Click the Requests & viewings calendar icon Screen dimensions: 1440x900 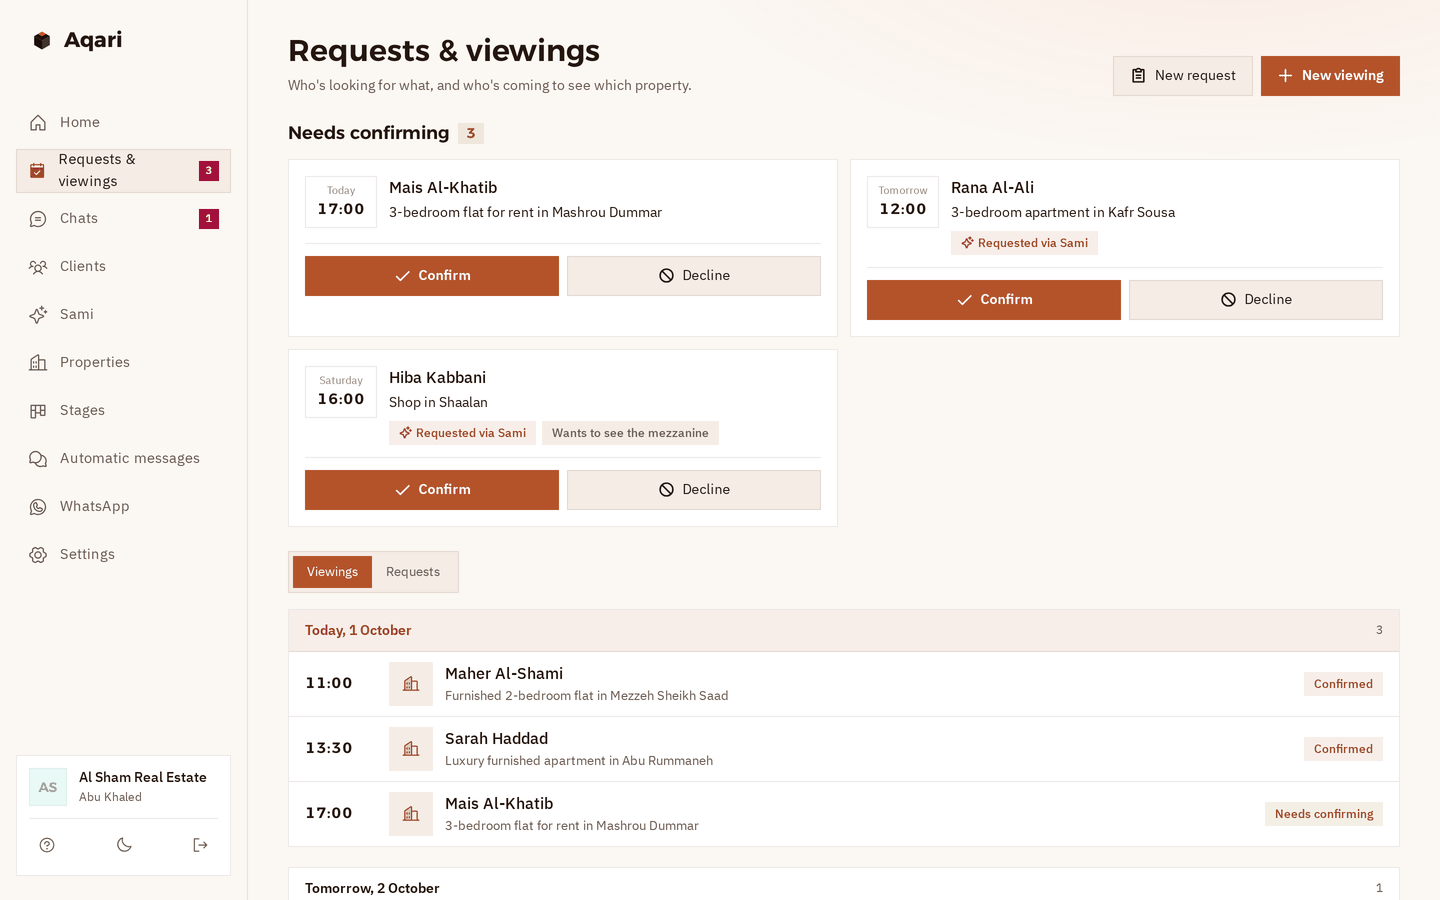pos(37,171)
